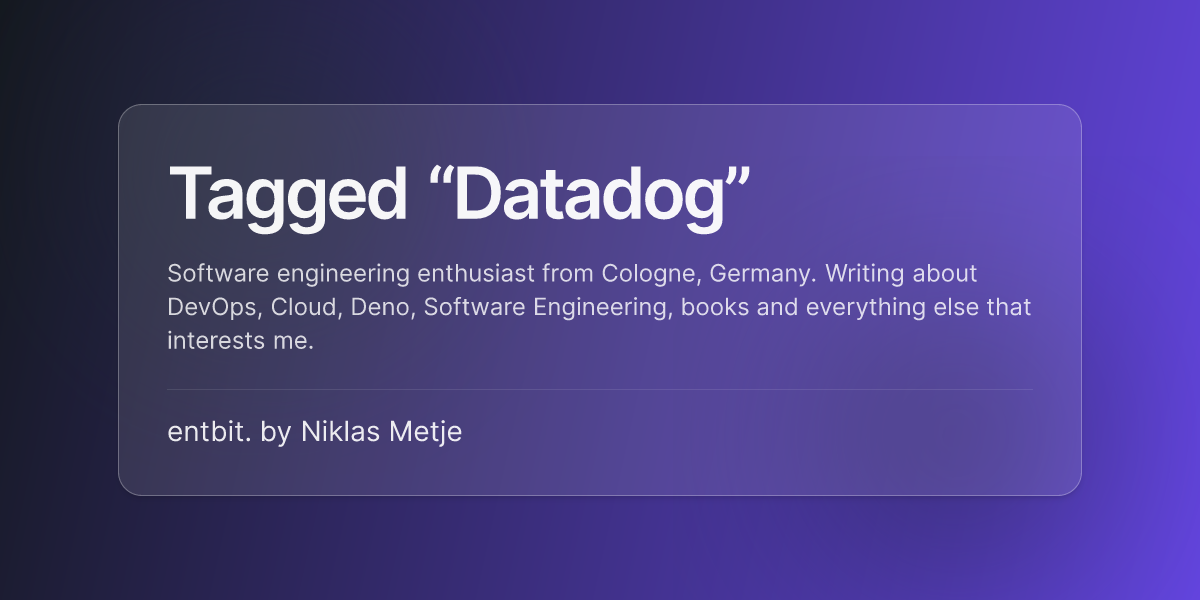Click the words "interests me." in the description

[241, 340]
